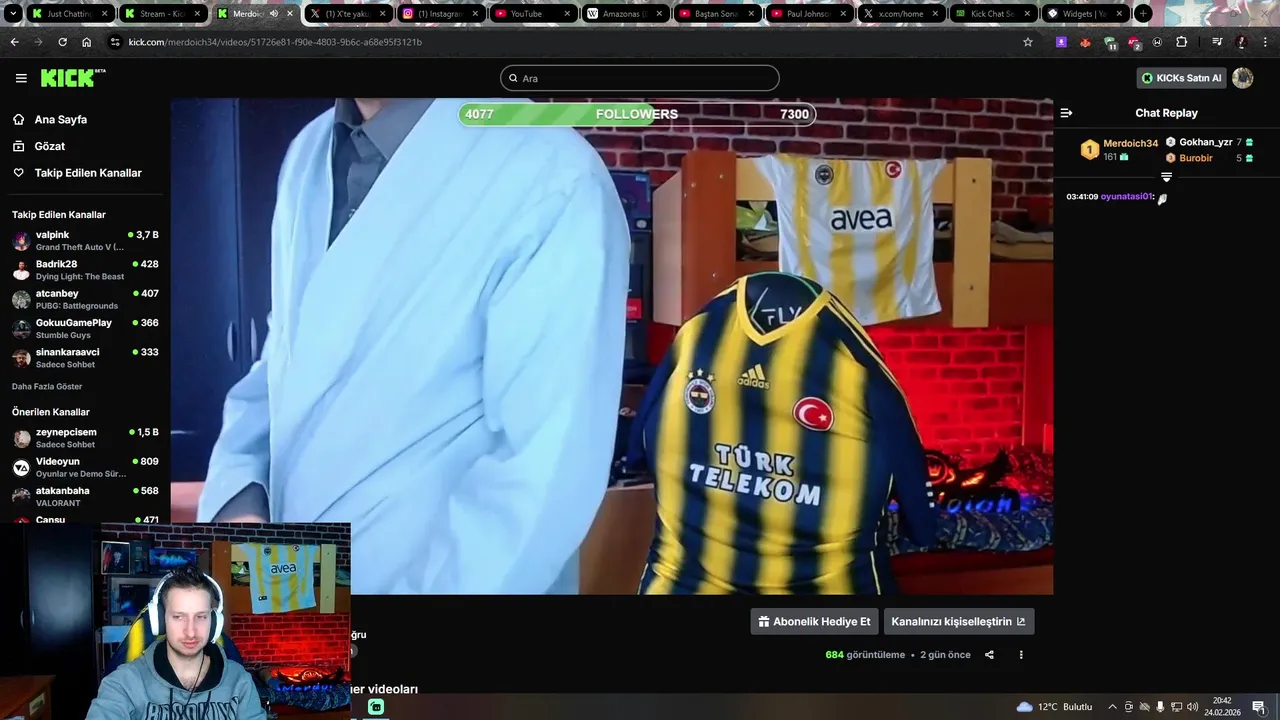Click chat username oyunatasi01
Screen dimensions: 1280x720
pos(1127,196)
